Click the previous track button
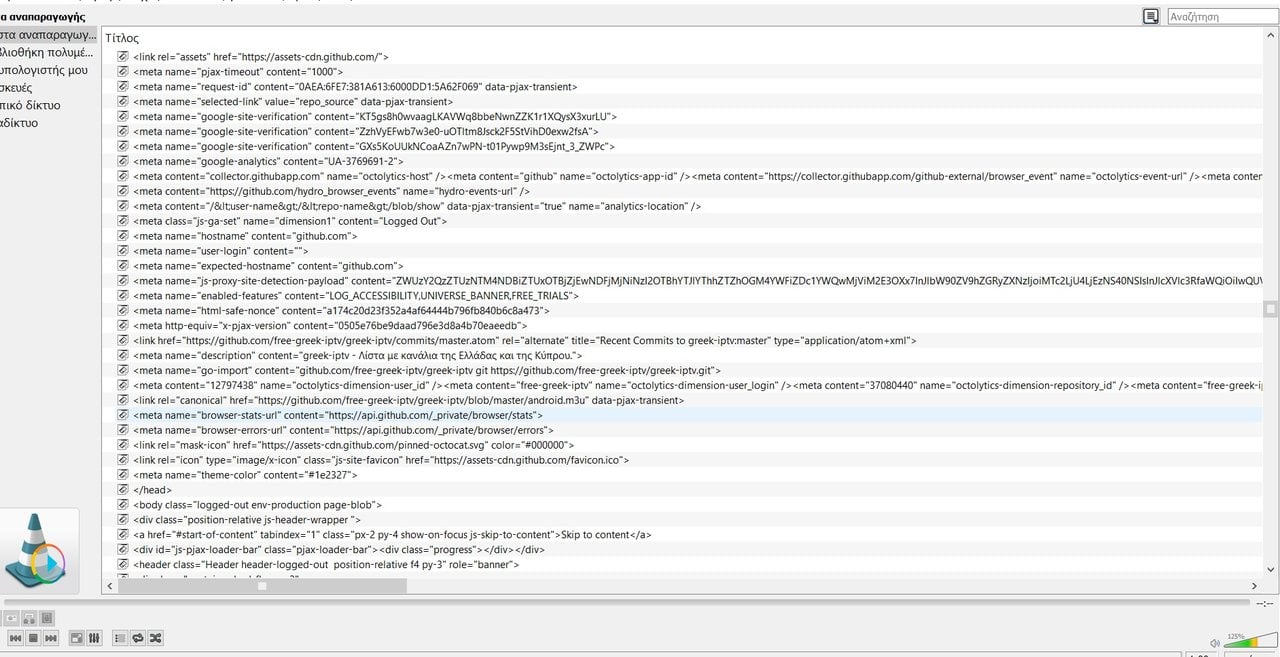 pyautogui.click(x=16, y=638)
